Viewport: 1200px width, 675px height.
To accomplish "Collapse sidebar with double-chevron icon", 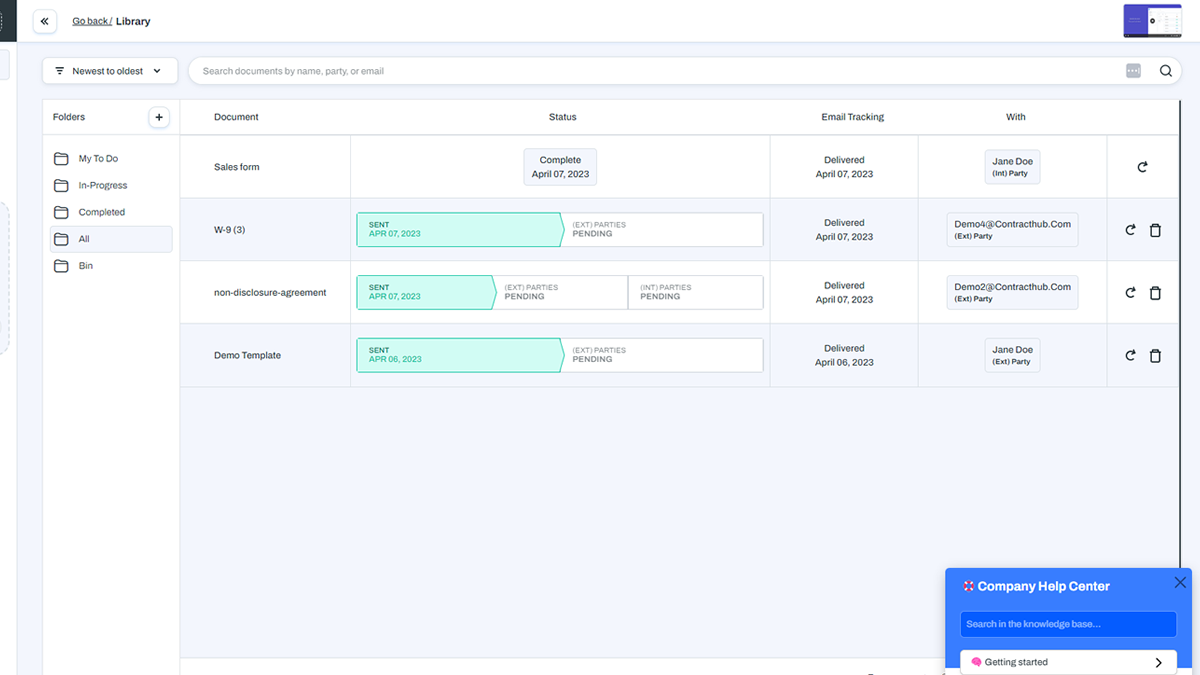I will pos(44,21).
